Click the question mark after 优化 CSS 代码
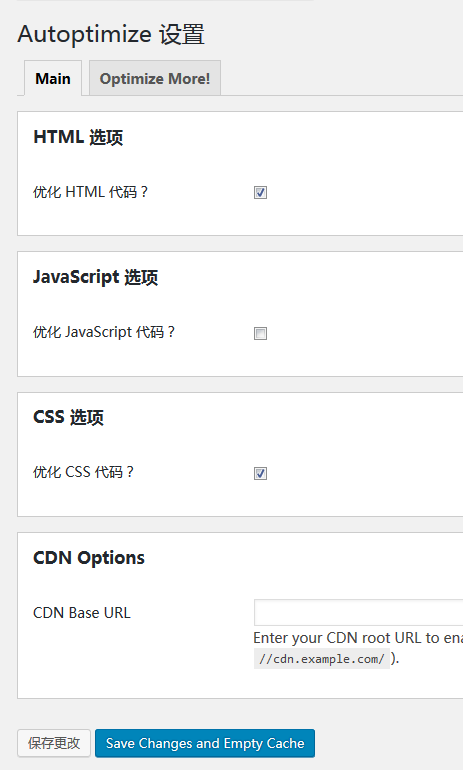463x770 pixels. (129, 472)
